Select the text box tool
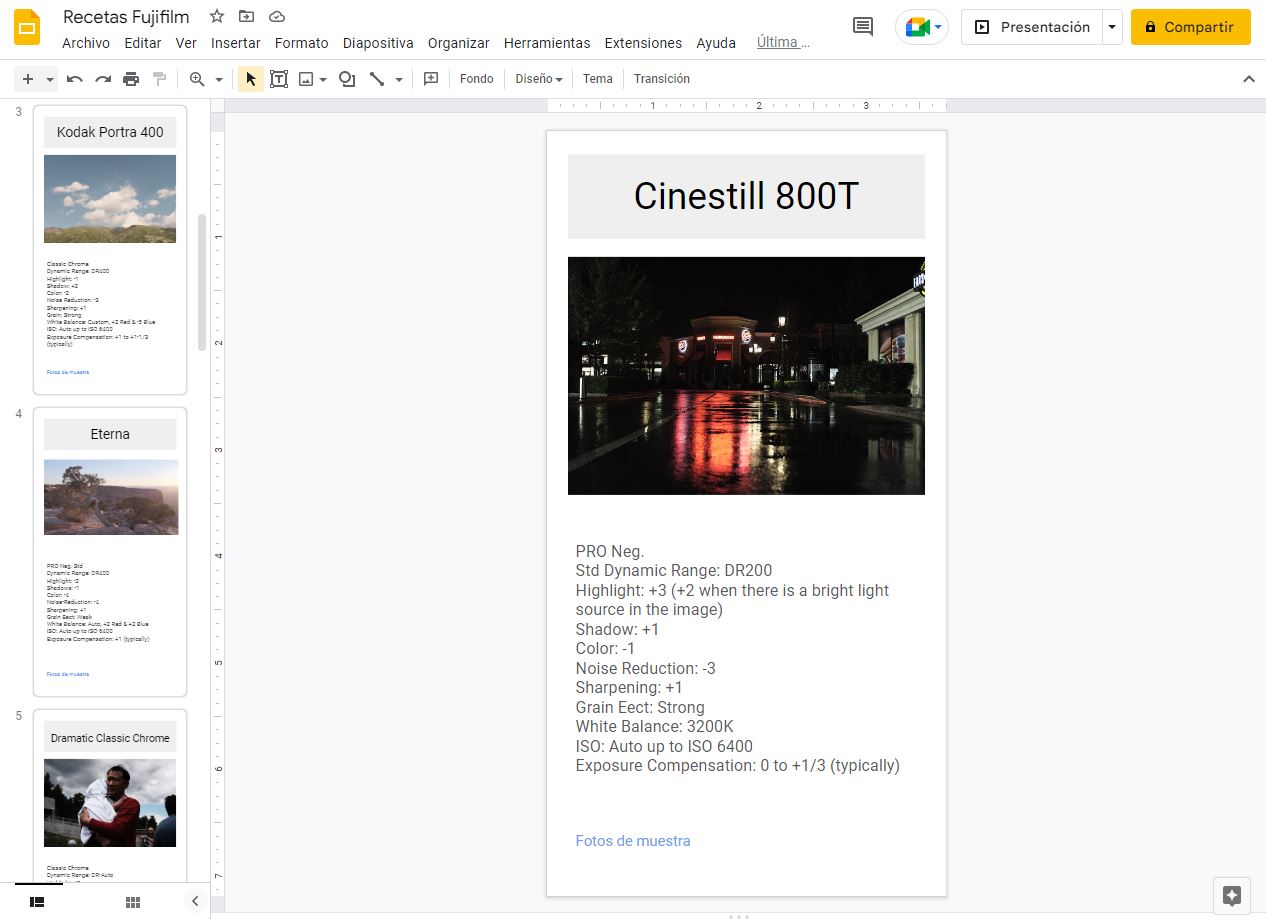This screenshot has height=919, width=1266. click(279, 79)
